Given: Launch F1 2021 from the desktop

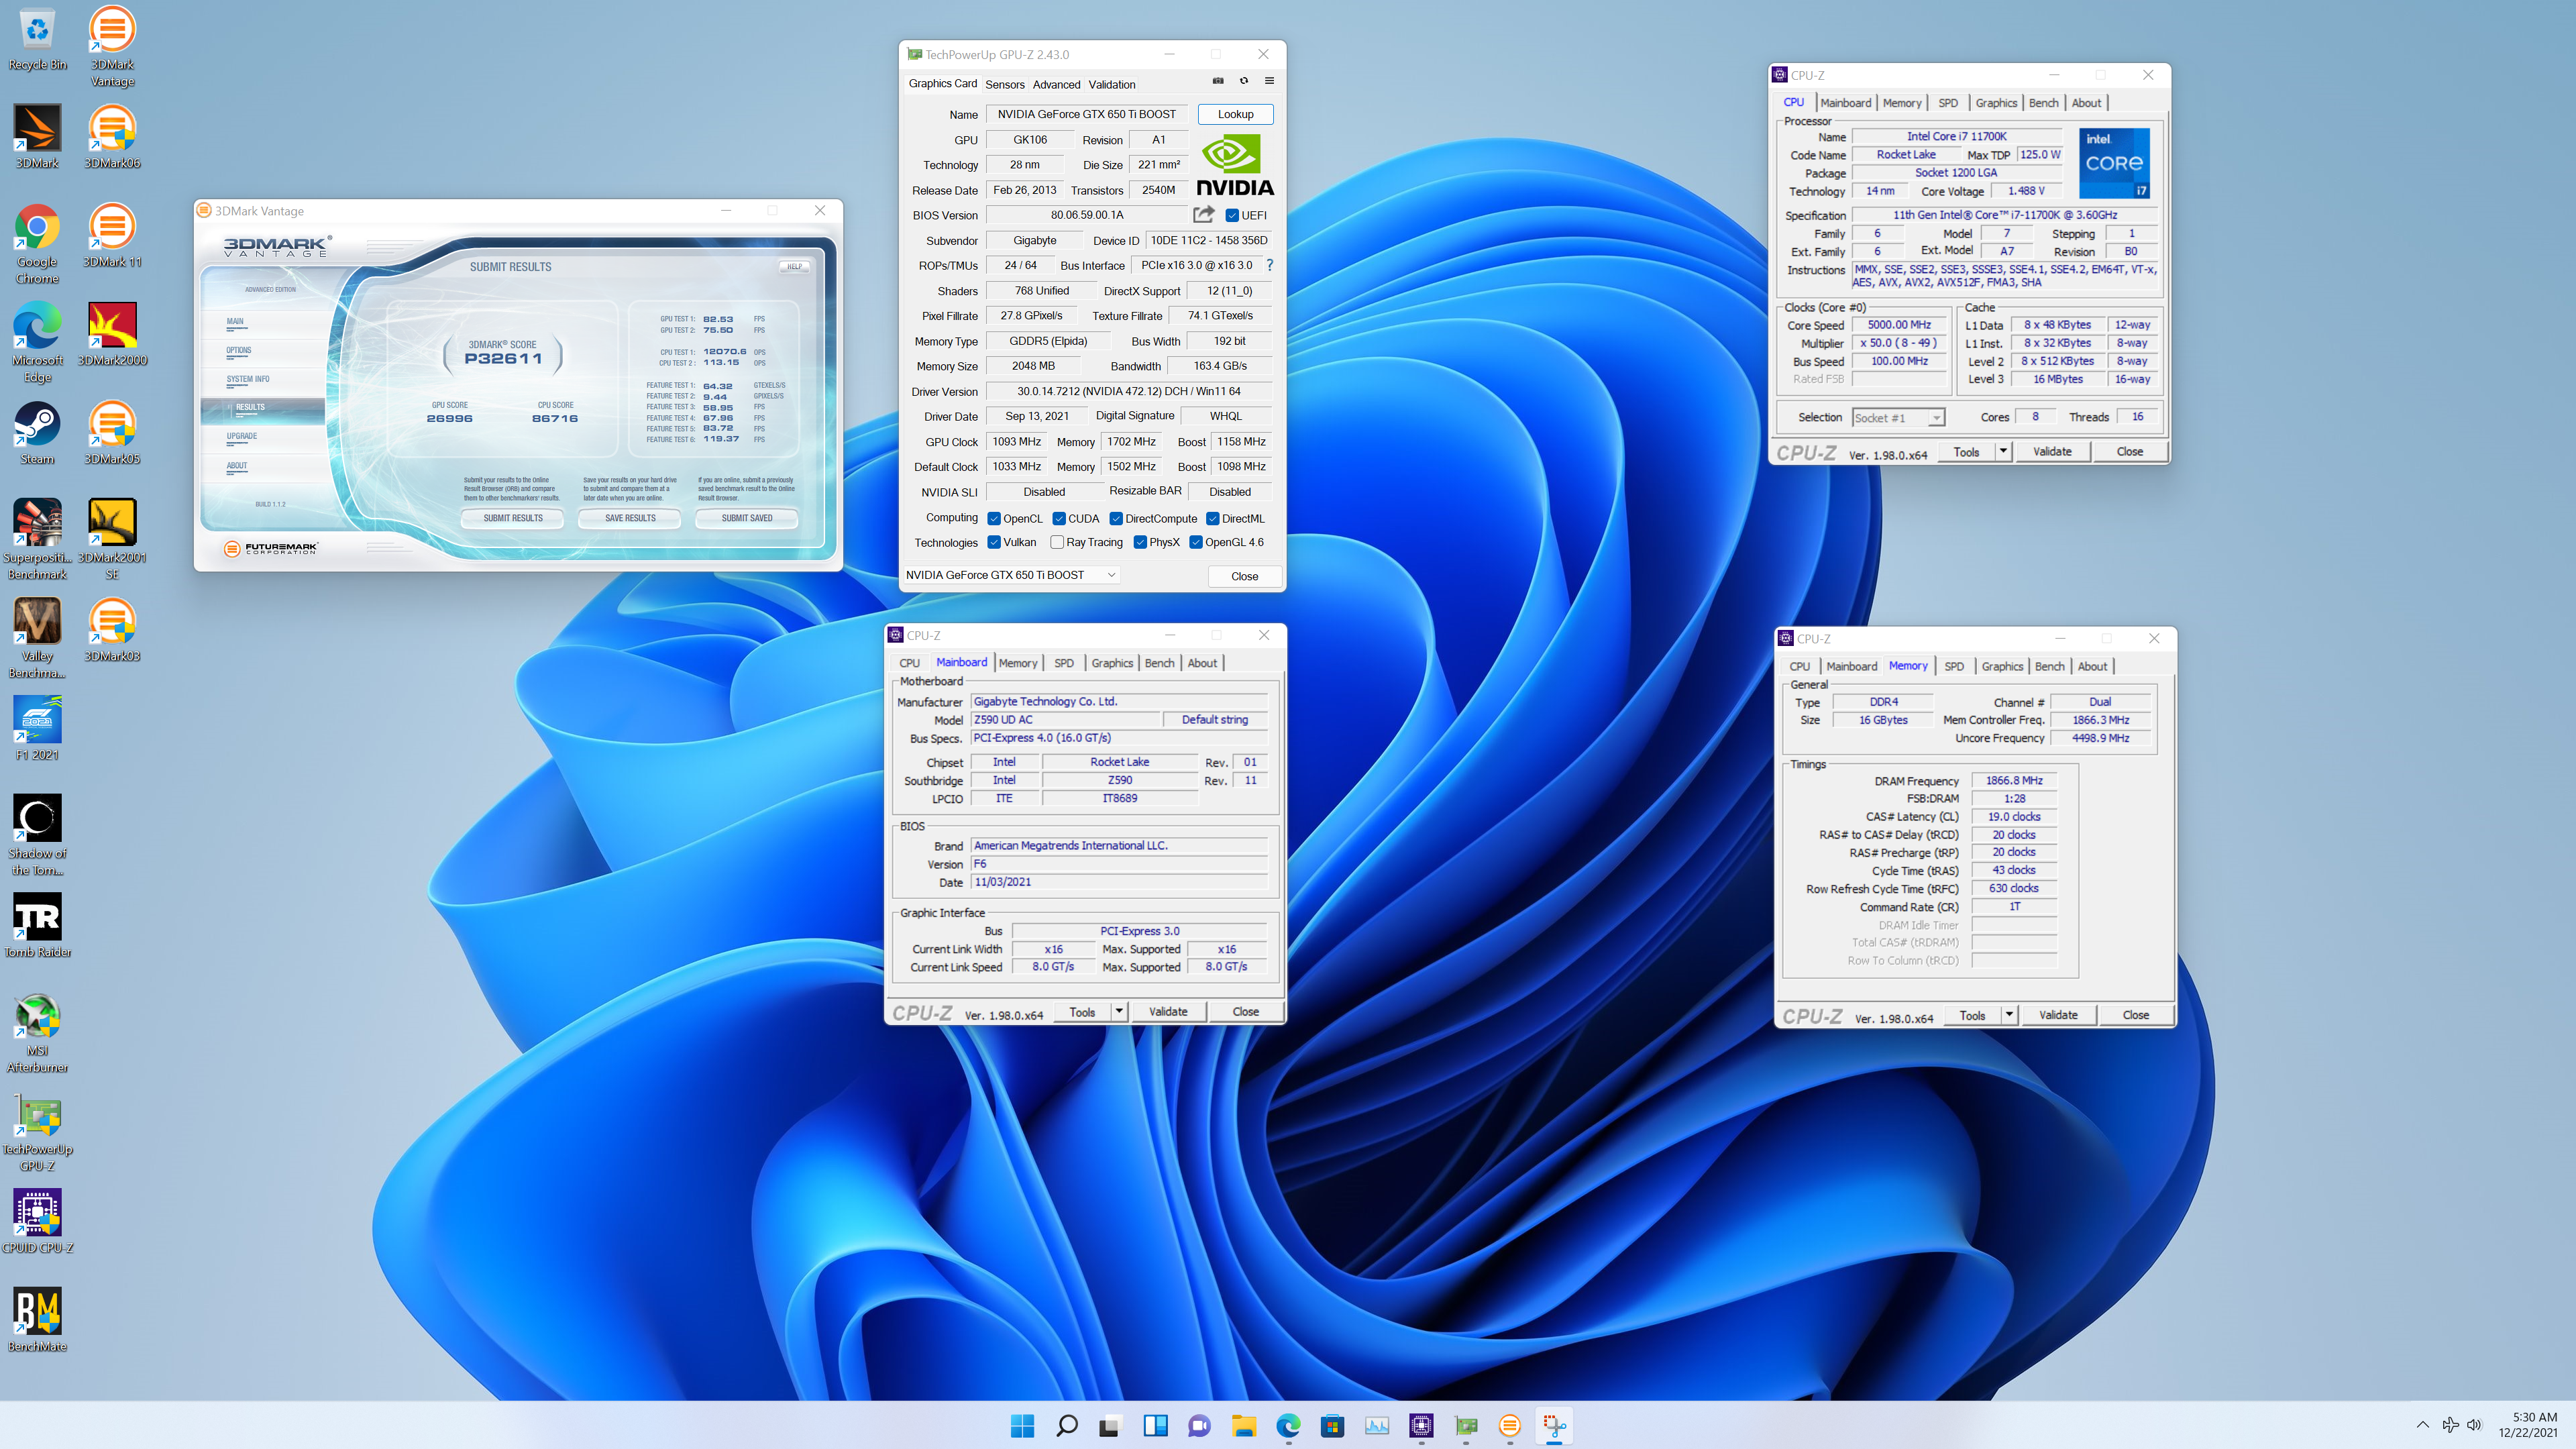Looking at the screenshot, I should point(37,729).
